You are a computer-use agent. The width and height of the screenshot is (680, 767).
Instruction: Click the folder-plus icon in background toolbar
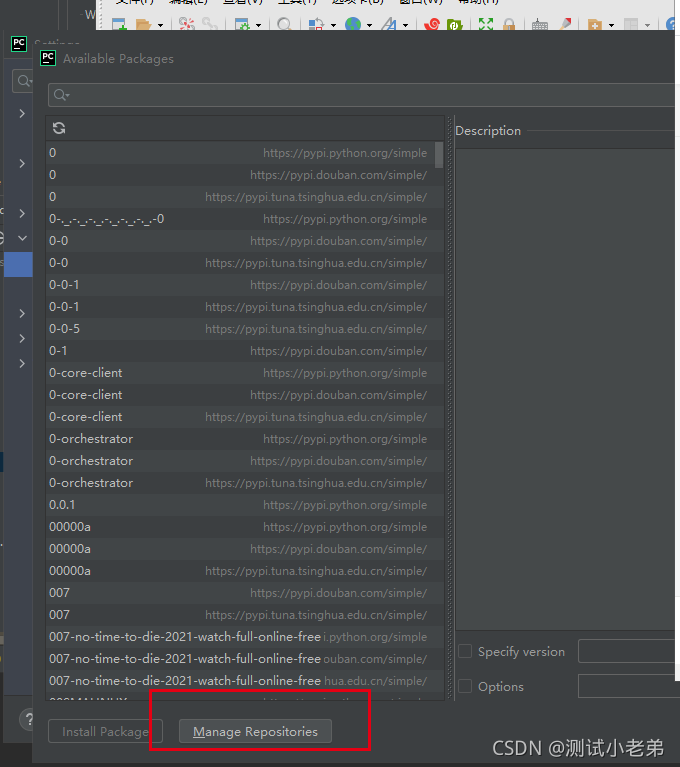pos(594,24)
